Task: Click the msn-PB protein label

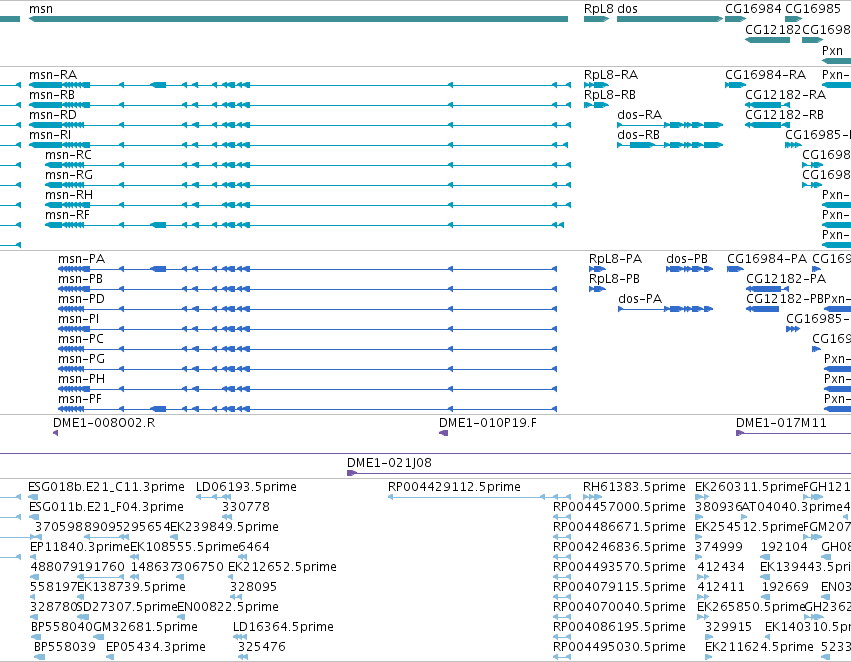Action: click(80, 278)
